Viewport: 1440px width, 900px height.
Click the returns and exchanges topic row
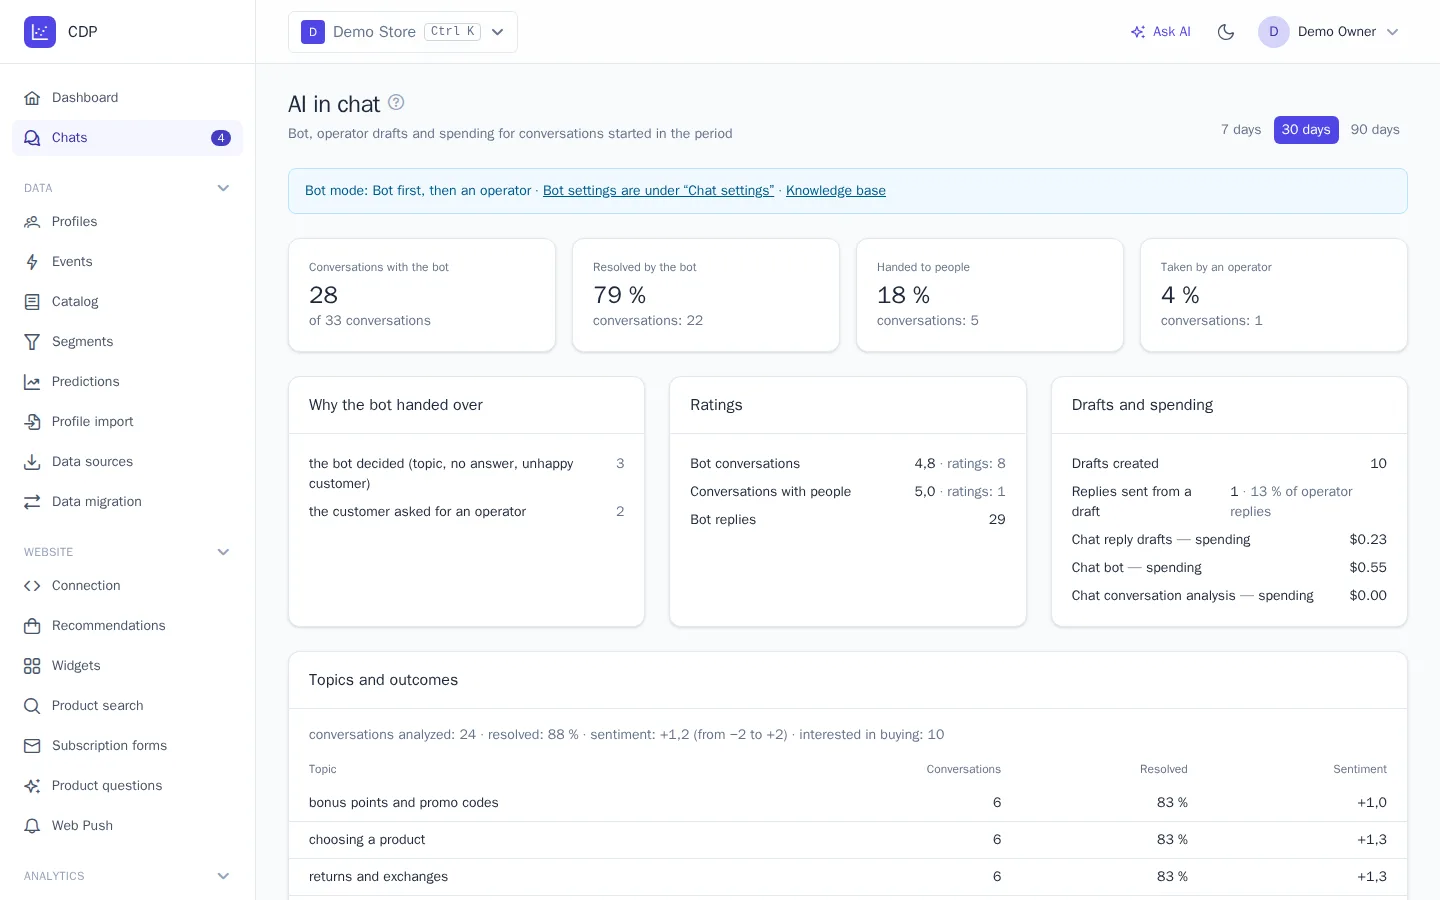pyautogui.click(x=848, y=877)
